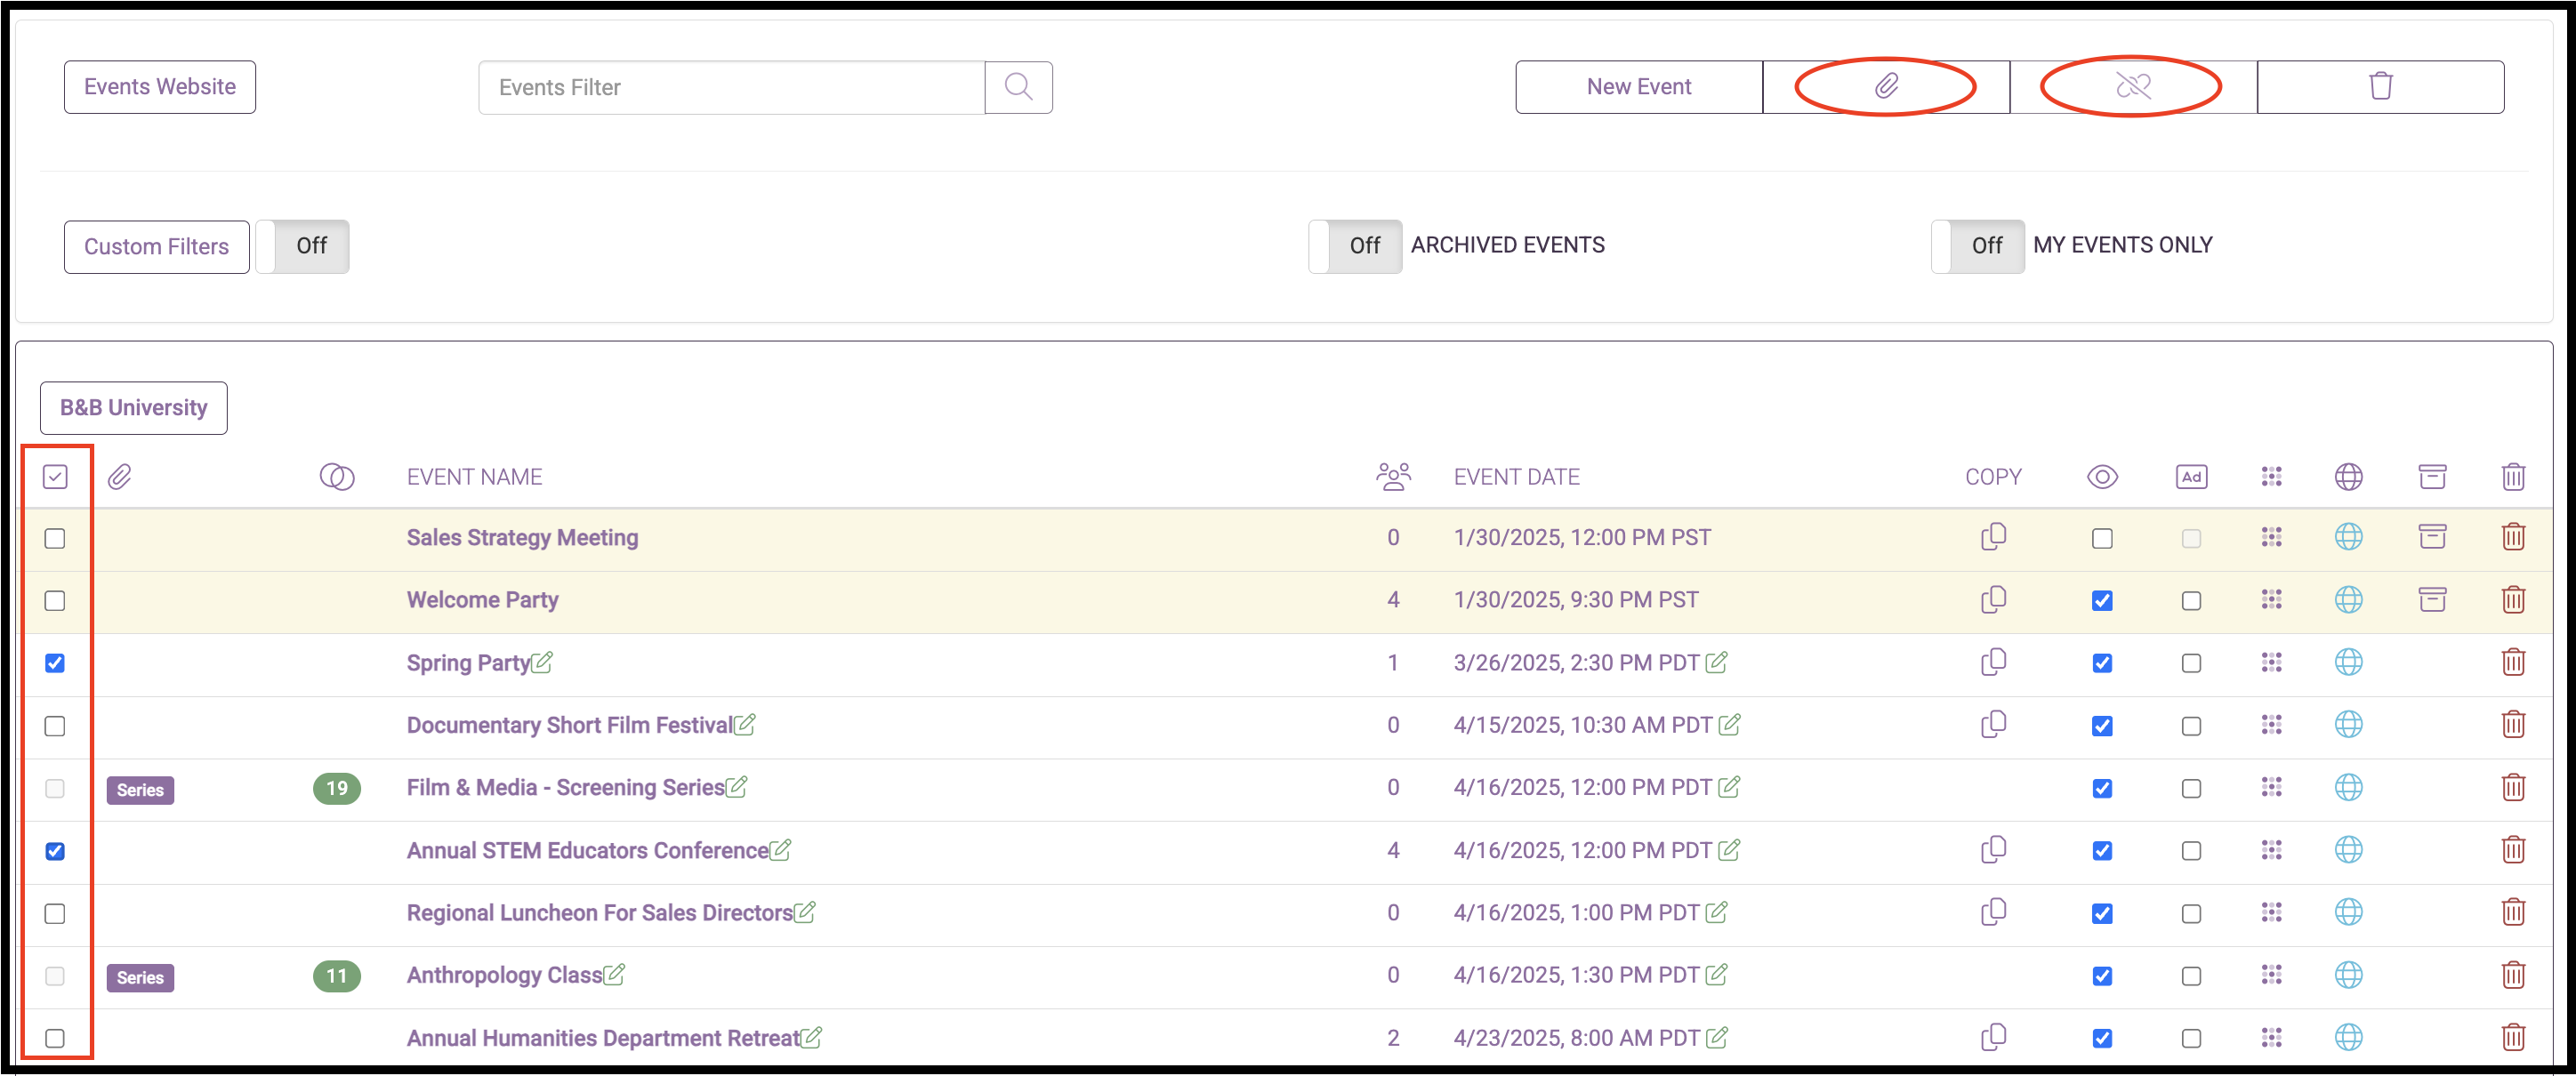
Task: Archive the Sales Strategy Meeting event
Action: point(2431,537)
